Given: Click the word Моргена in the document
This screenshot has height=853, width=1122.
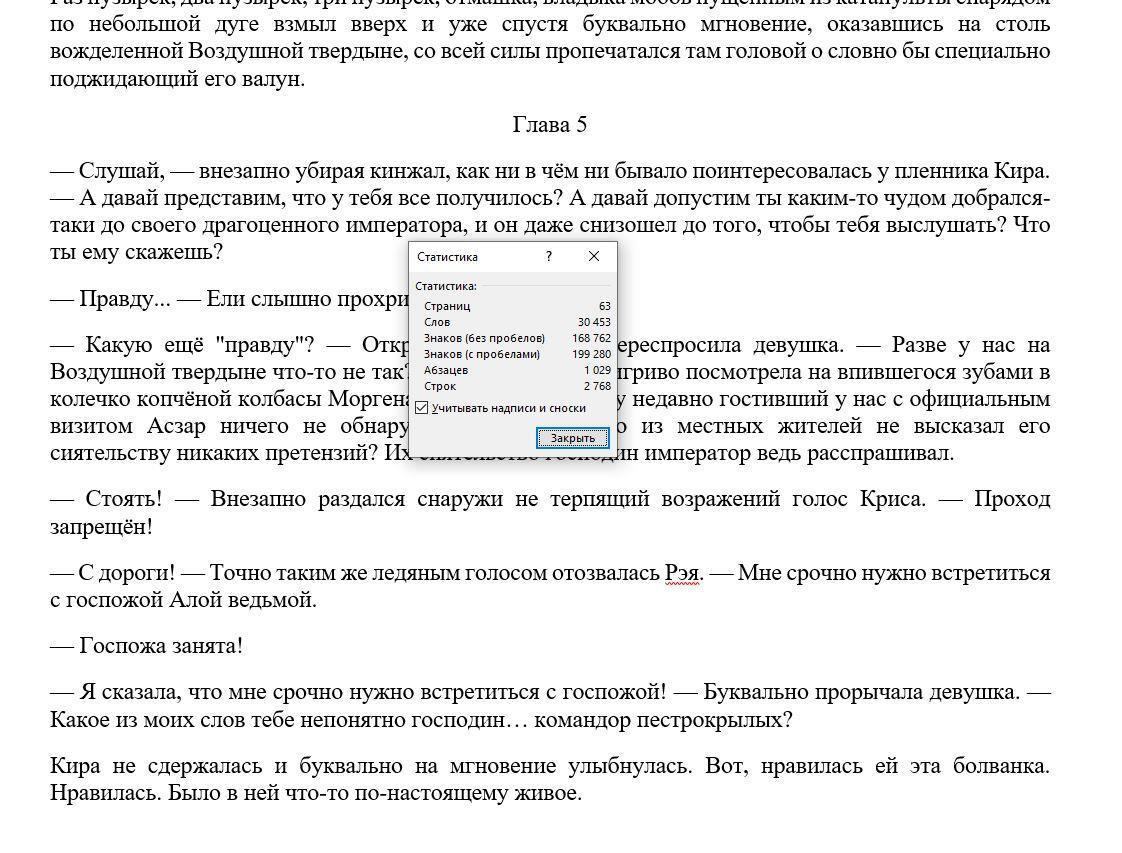Looking at the screenshot, I should 368,399.
